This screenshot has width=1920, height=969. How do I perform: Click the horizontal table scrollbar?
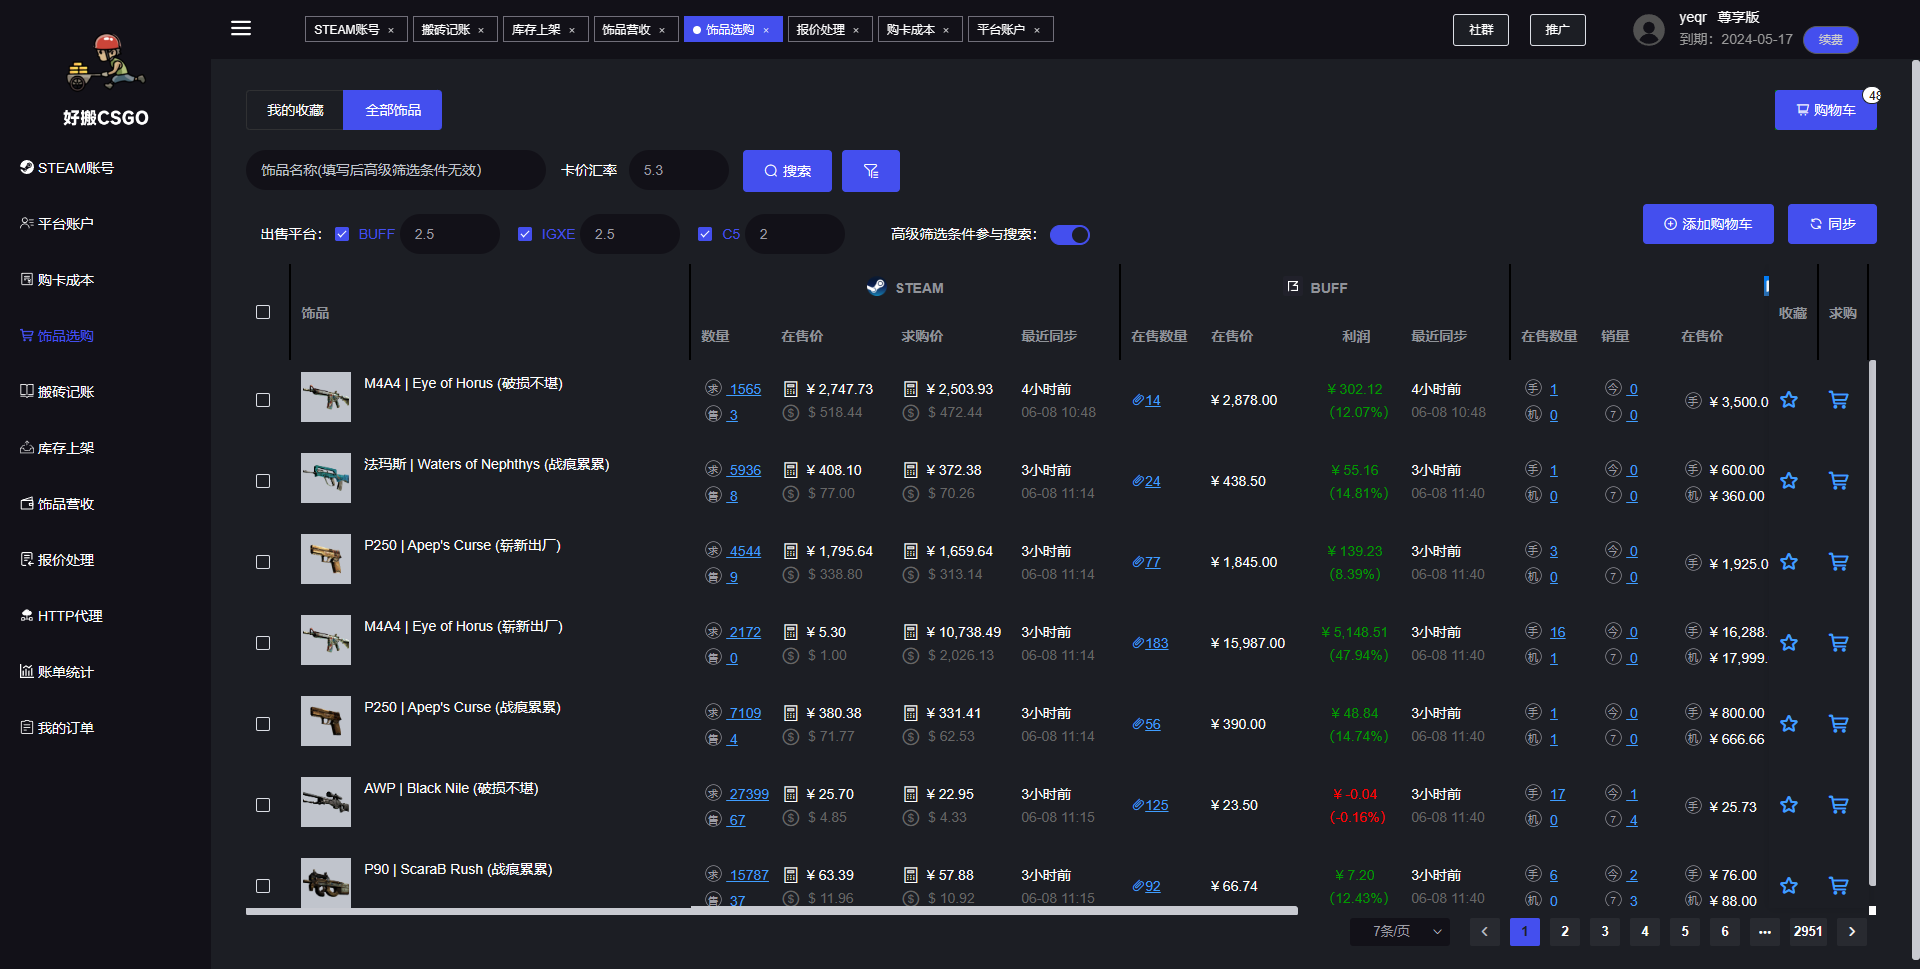(772, 911)
